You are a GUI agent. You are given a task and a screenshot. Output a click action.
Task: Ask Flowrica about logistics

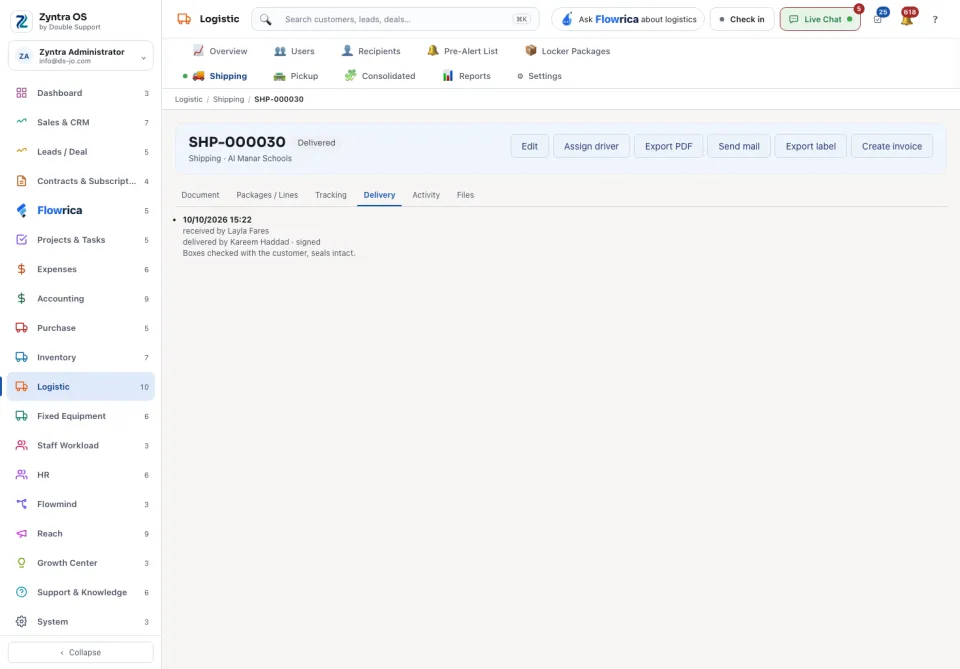628,19
